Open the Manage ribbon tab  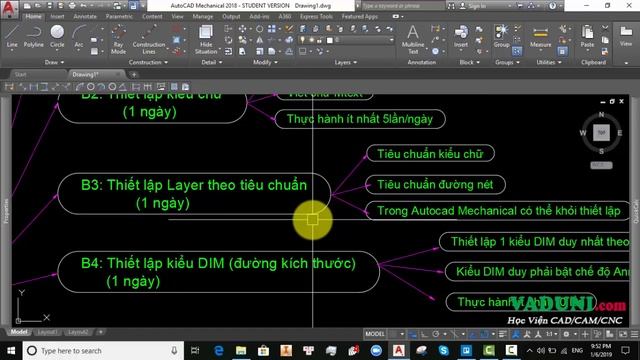pos(203,16)
